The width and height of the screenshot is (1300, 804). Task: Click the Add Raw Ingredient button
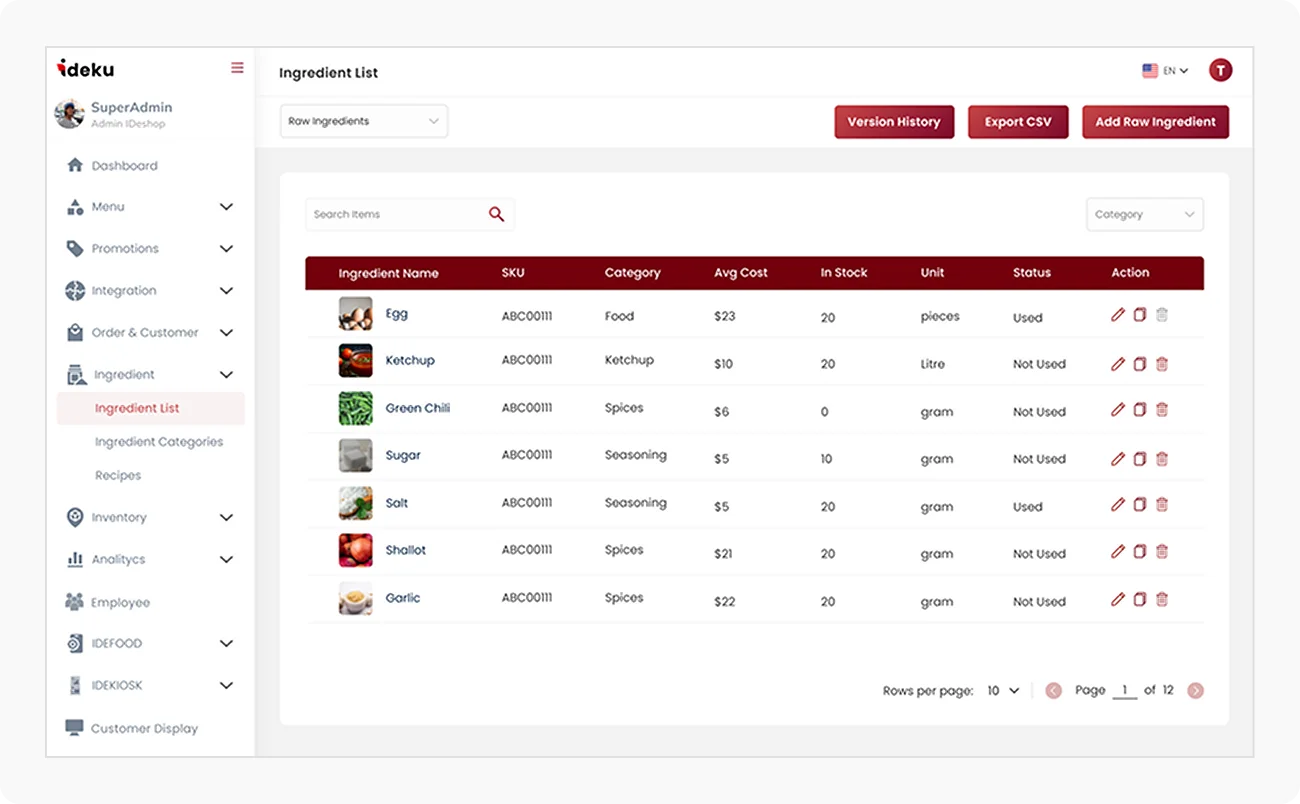1155,122
